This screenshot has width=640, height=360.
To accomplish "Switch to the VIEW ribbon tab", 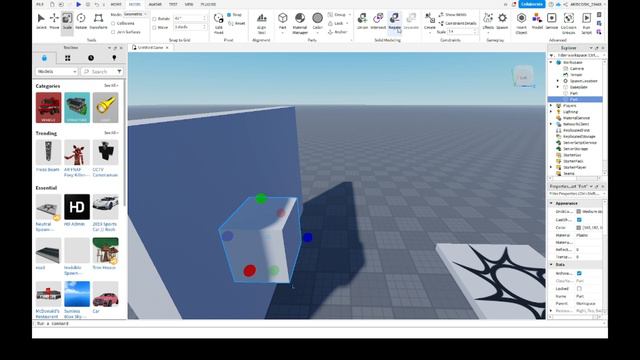I will click(189, 4).
